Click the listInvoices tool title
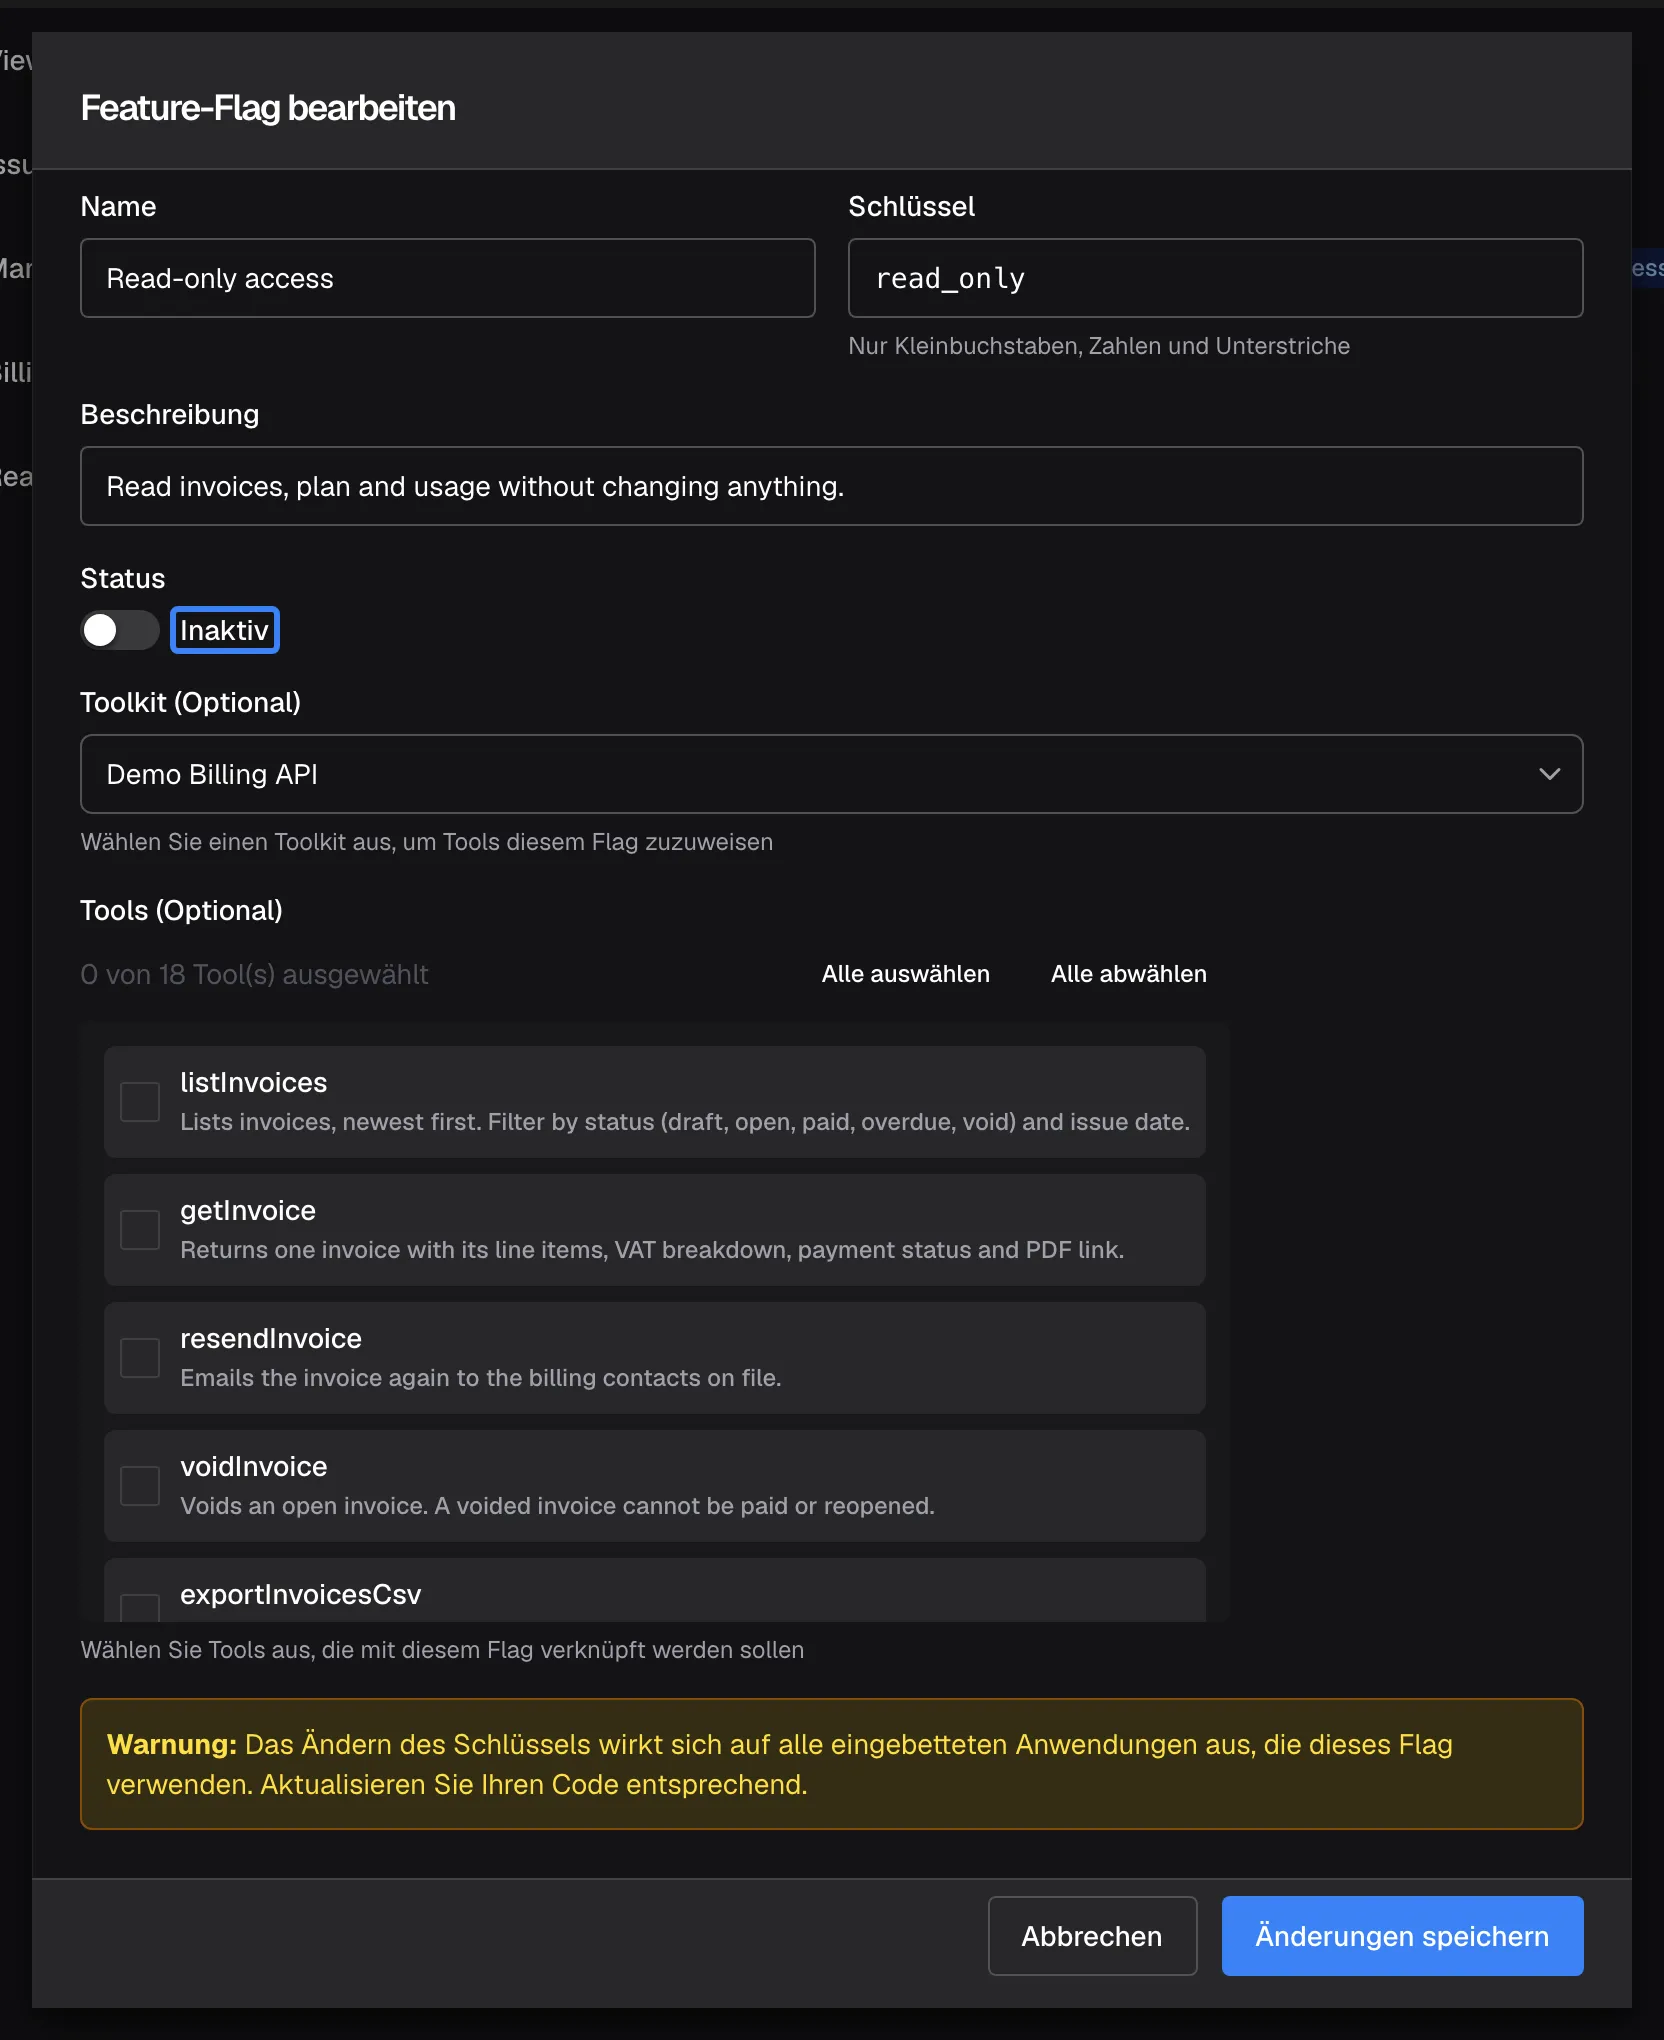Image resolution: width=1664 pixels, height=2040 pixels. point(254,1082)
